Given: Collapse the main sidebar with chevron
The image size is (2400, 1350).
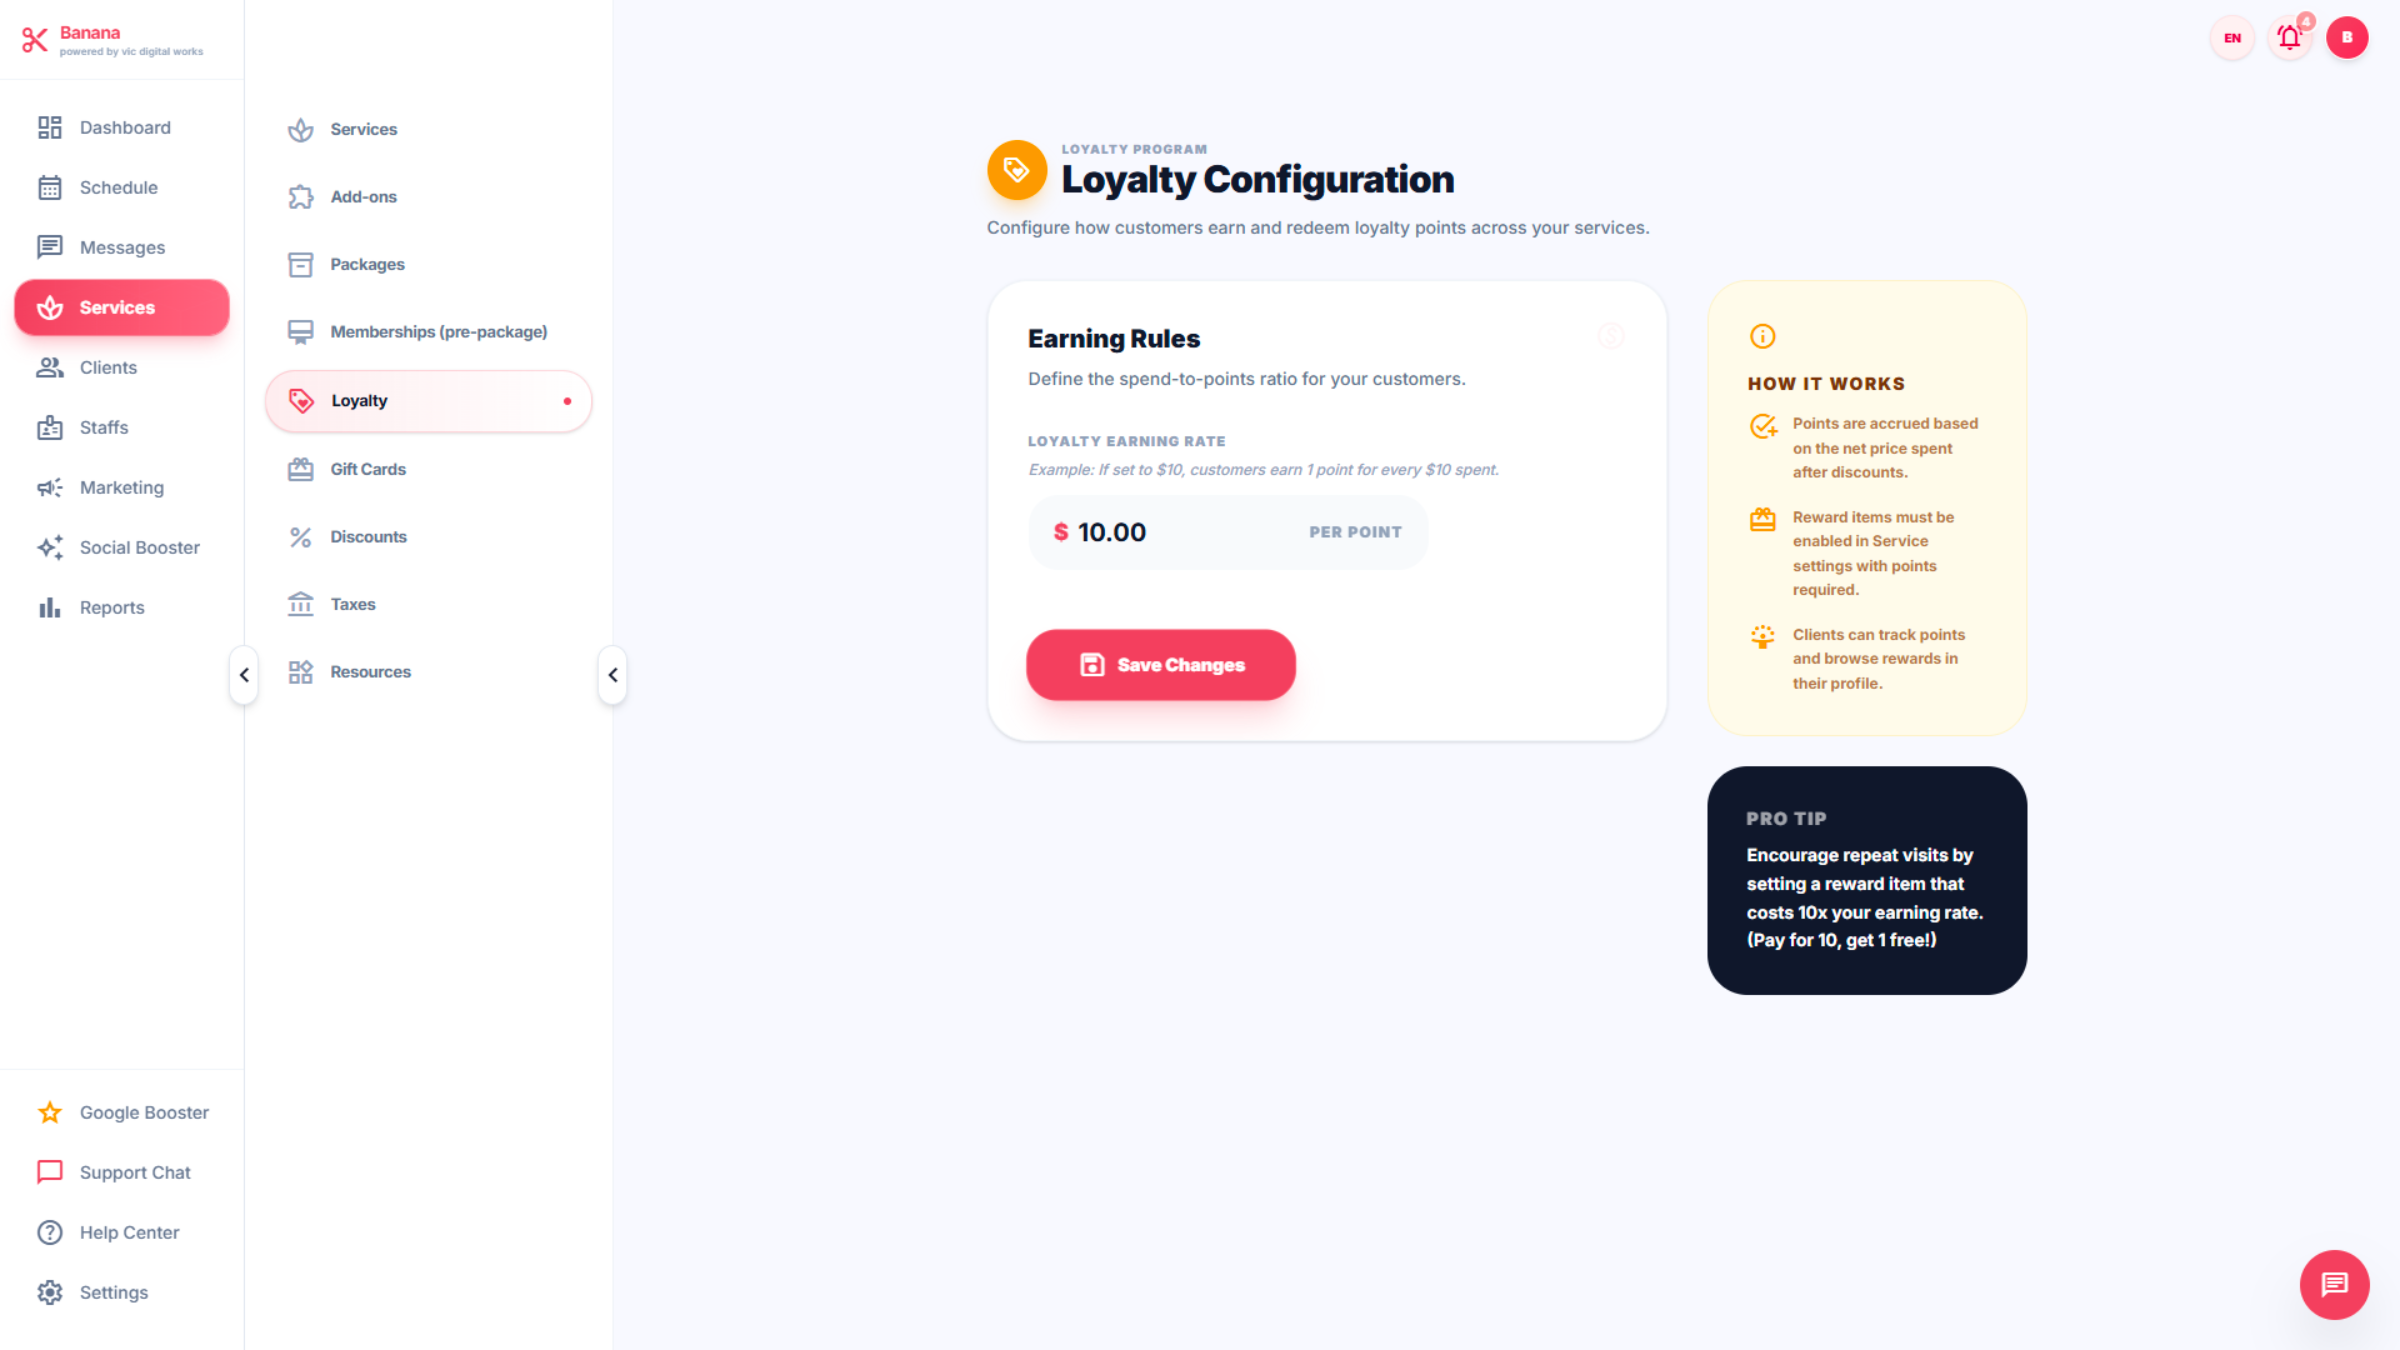Looking at the screenshot, I should coord(244,675).
